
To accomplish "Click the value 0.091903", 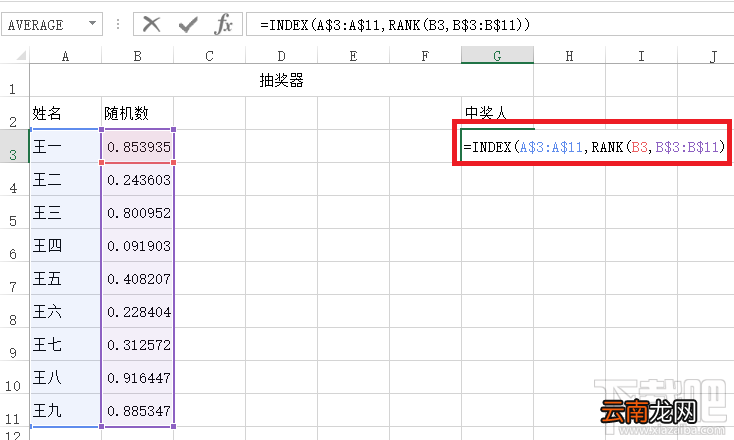I will coord(137,245).
